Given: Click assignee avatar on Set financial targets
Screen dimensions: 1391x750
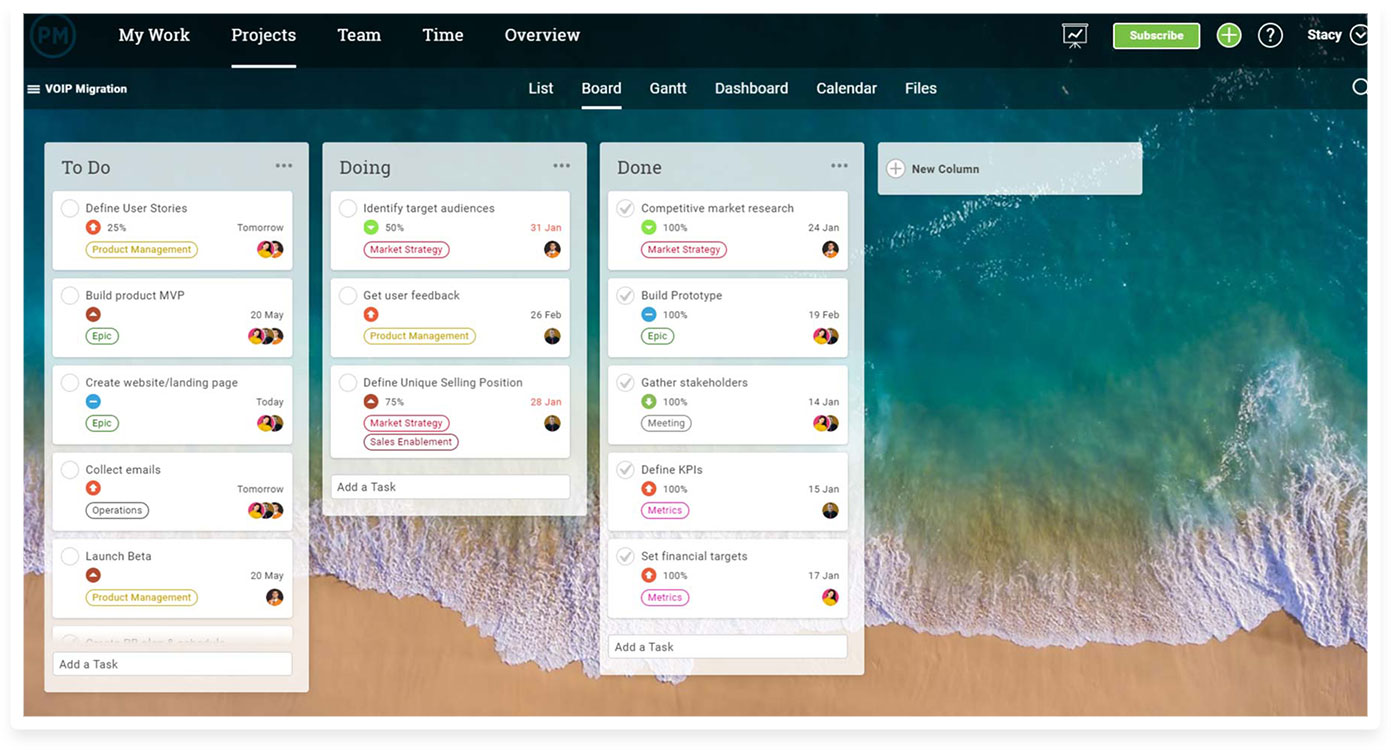Looking at the screenshot, I should [830, 598].
